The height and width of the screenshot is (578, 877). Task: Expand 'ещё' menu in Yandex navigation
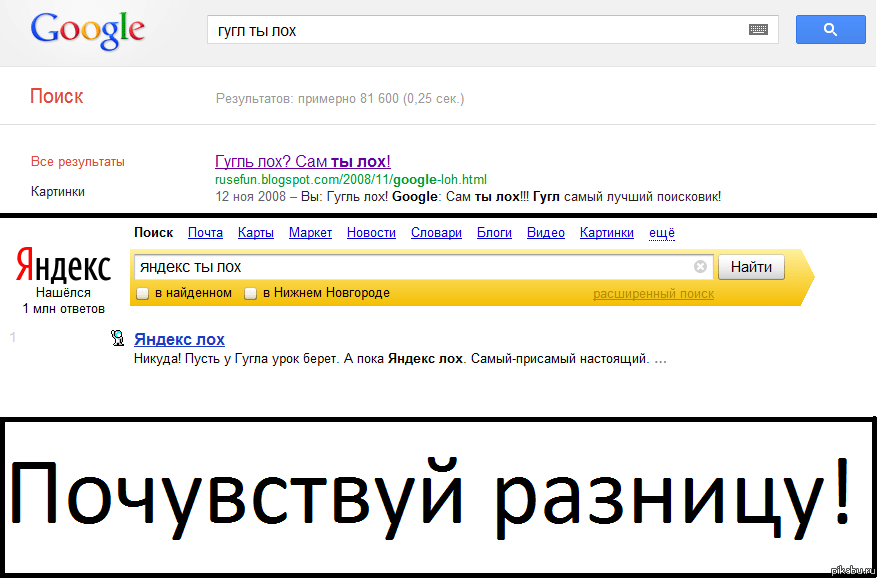pyautogui.click(x=662, y=233)
